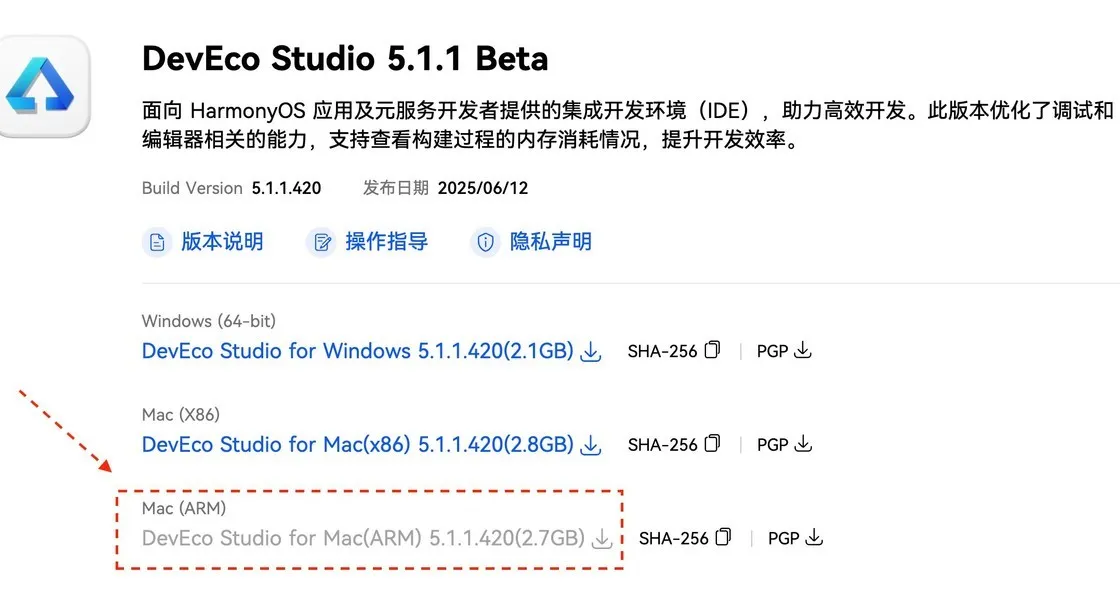
Task: Click the 隐私声明 info icon
Action: pos(486,242)
